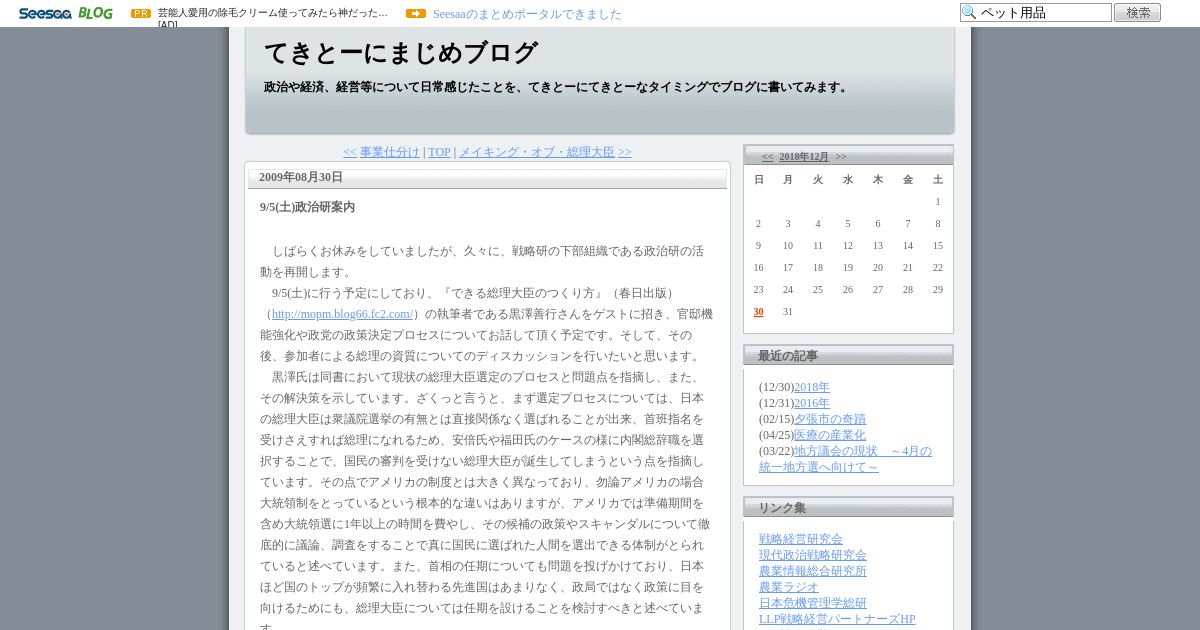
Task: Click calendar day 15
Action: click(x=938, y=246)
